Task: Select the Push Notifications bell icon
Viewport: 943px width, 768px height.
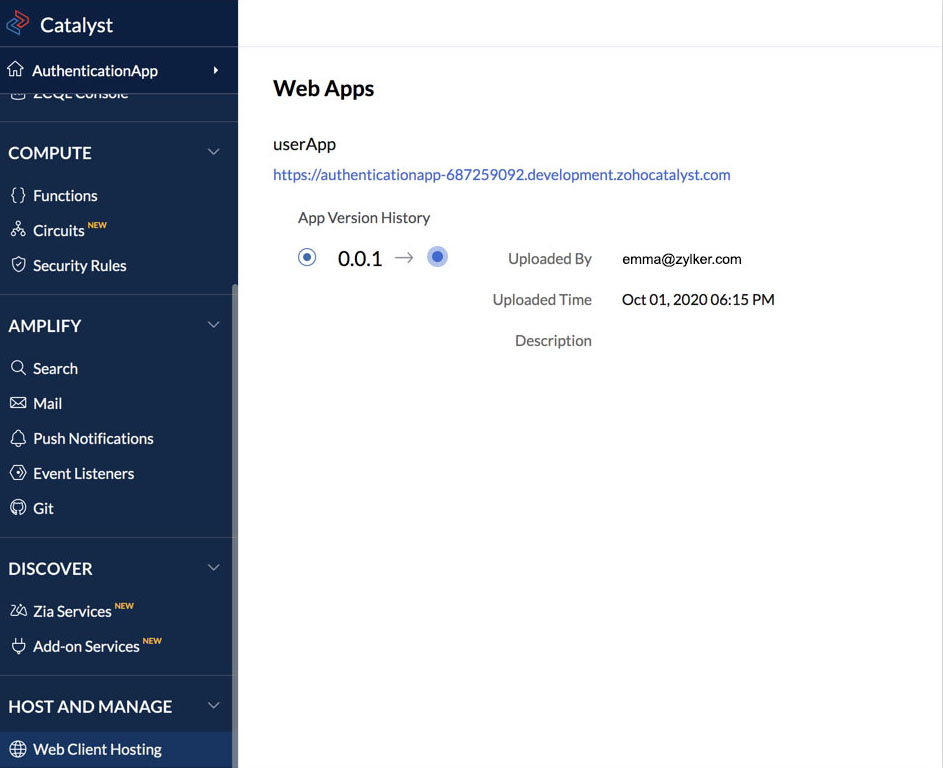Action: 17,438
